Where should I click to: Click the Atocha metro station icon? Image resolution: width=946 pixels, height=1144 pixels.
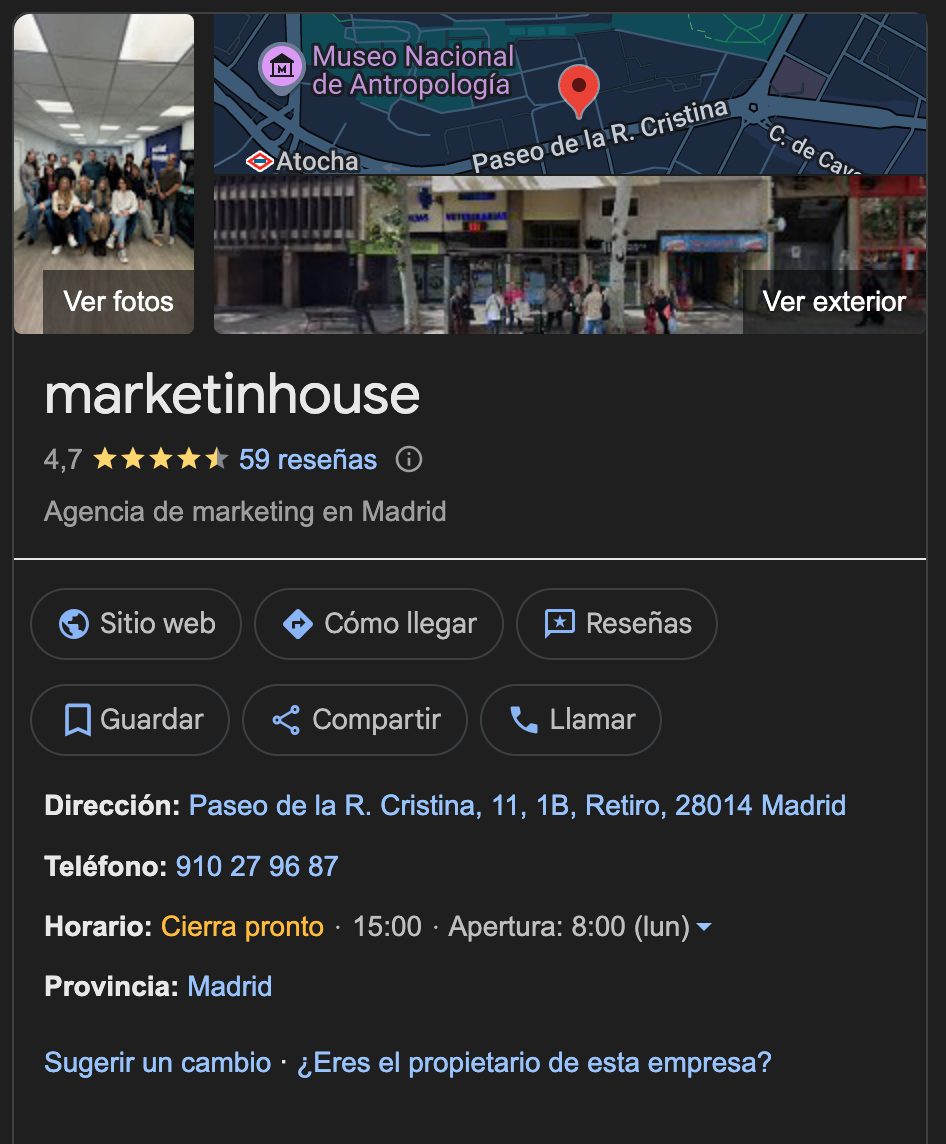coord(259,161)
